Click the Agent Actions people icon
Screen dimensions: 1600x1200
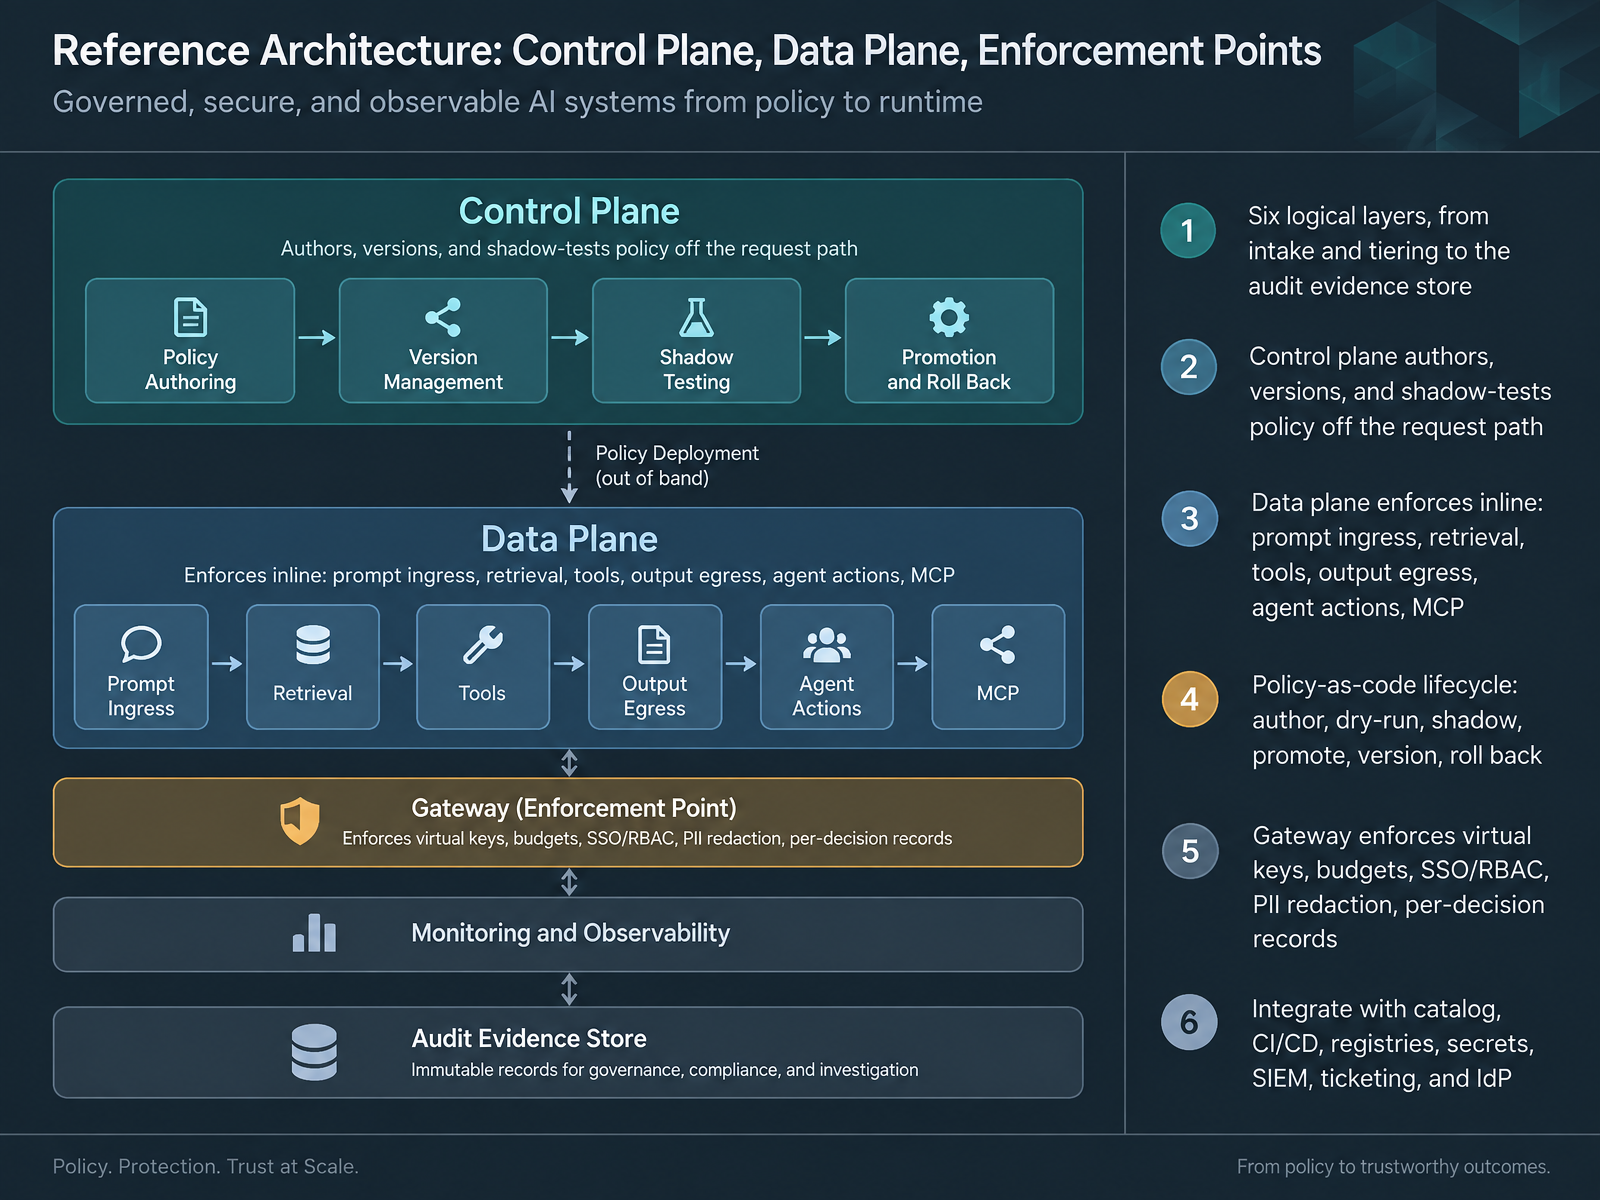[x=826, y=645]
